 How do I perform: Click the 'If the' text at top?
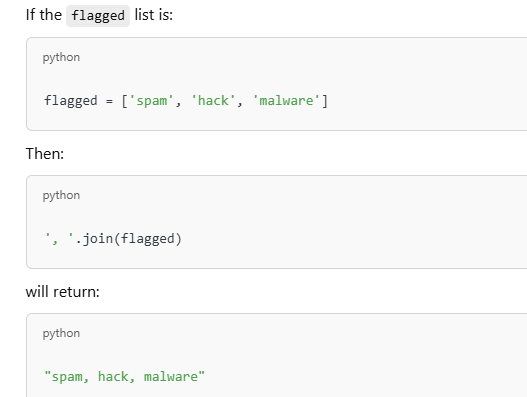point(44,15)
